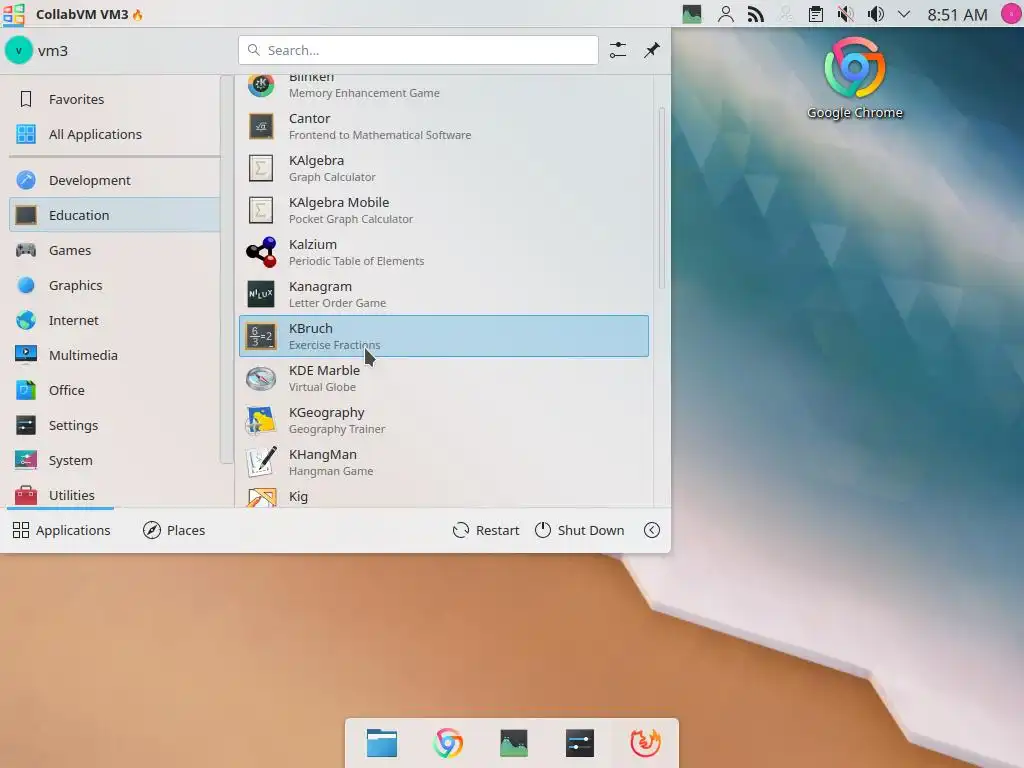The image size is (1024, 768).
Task: Open the volume control tray icon
Action: (x=876, y=14)
